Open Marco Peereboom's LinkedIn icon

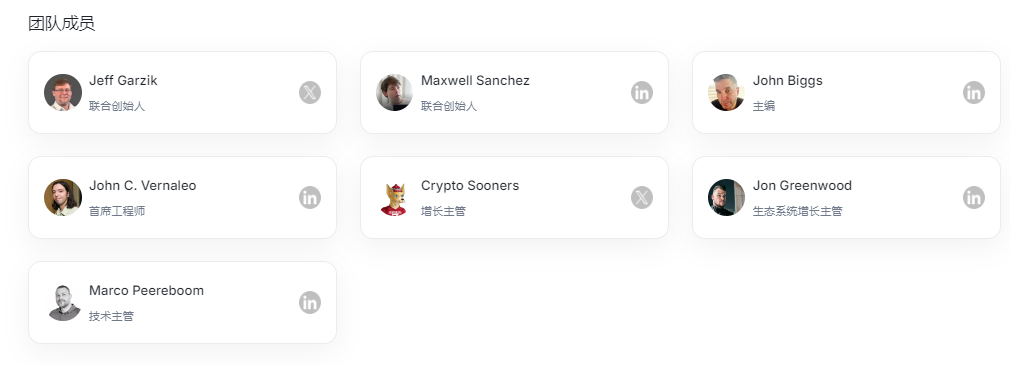tap(310, 303)
